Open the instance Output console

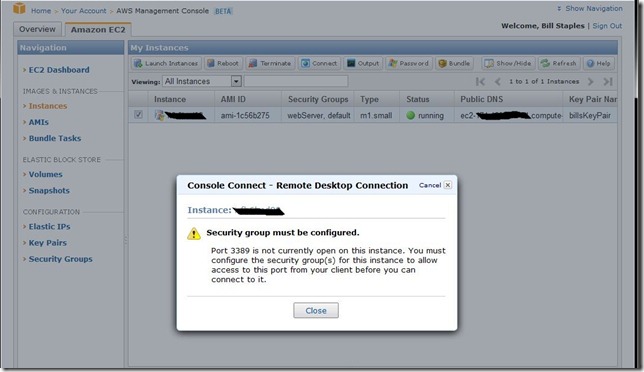coord(363,63)
